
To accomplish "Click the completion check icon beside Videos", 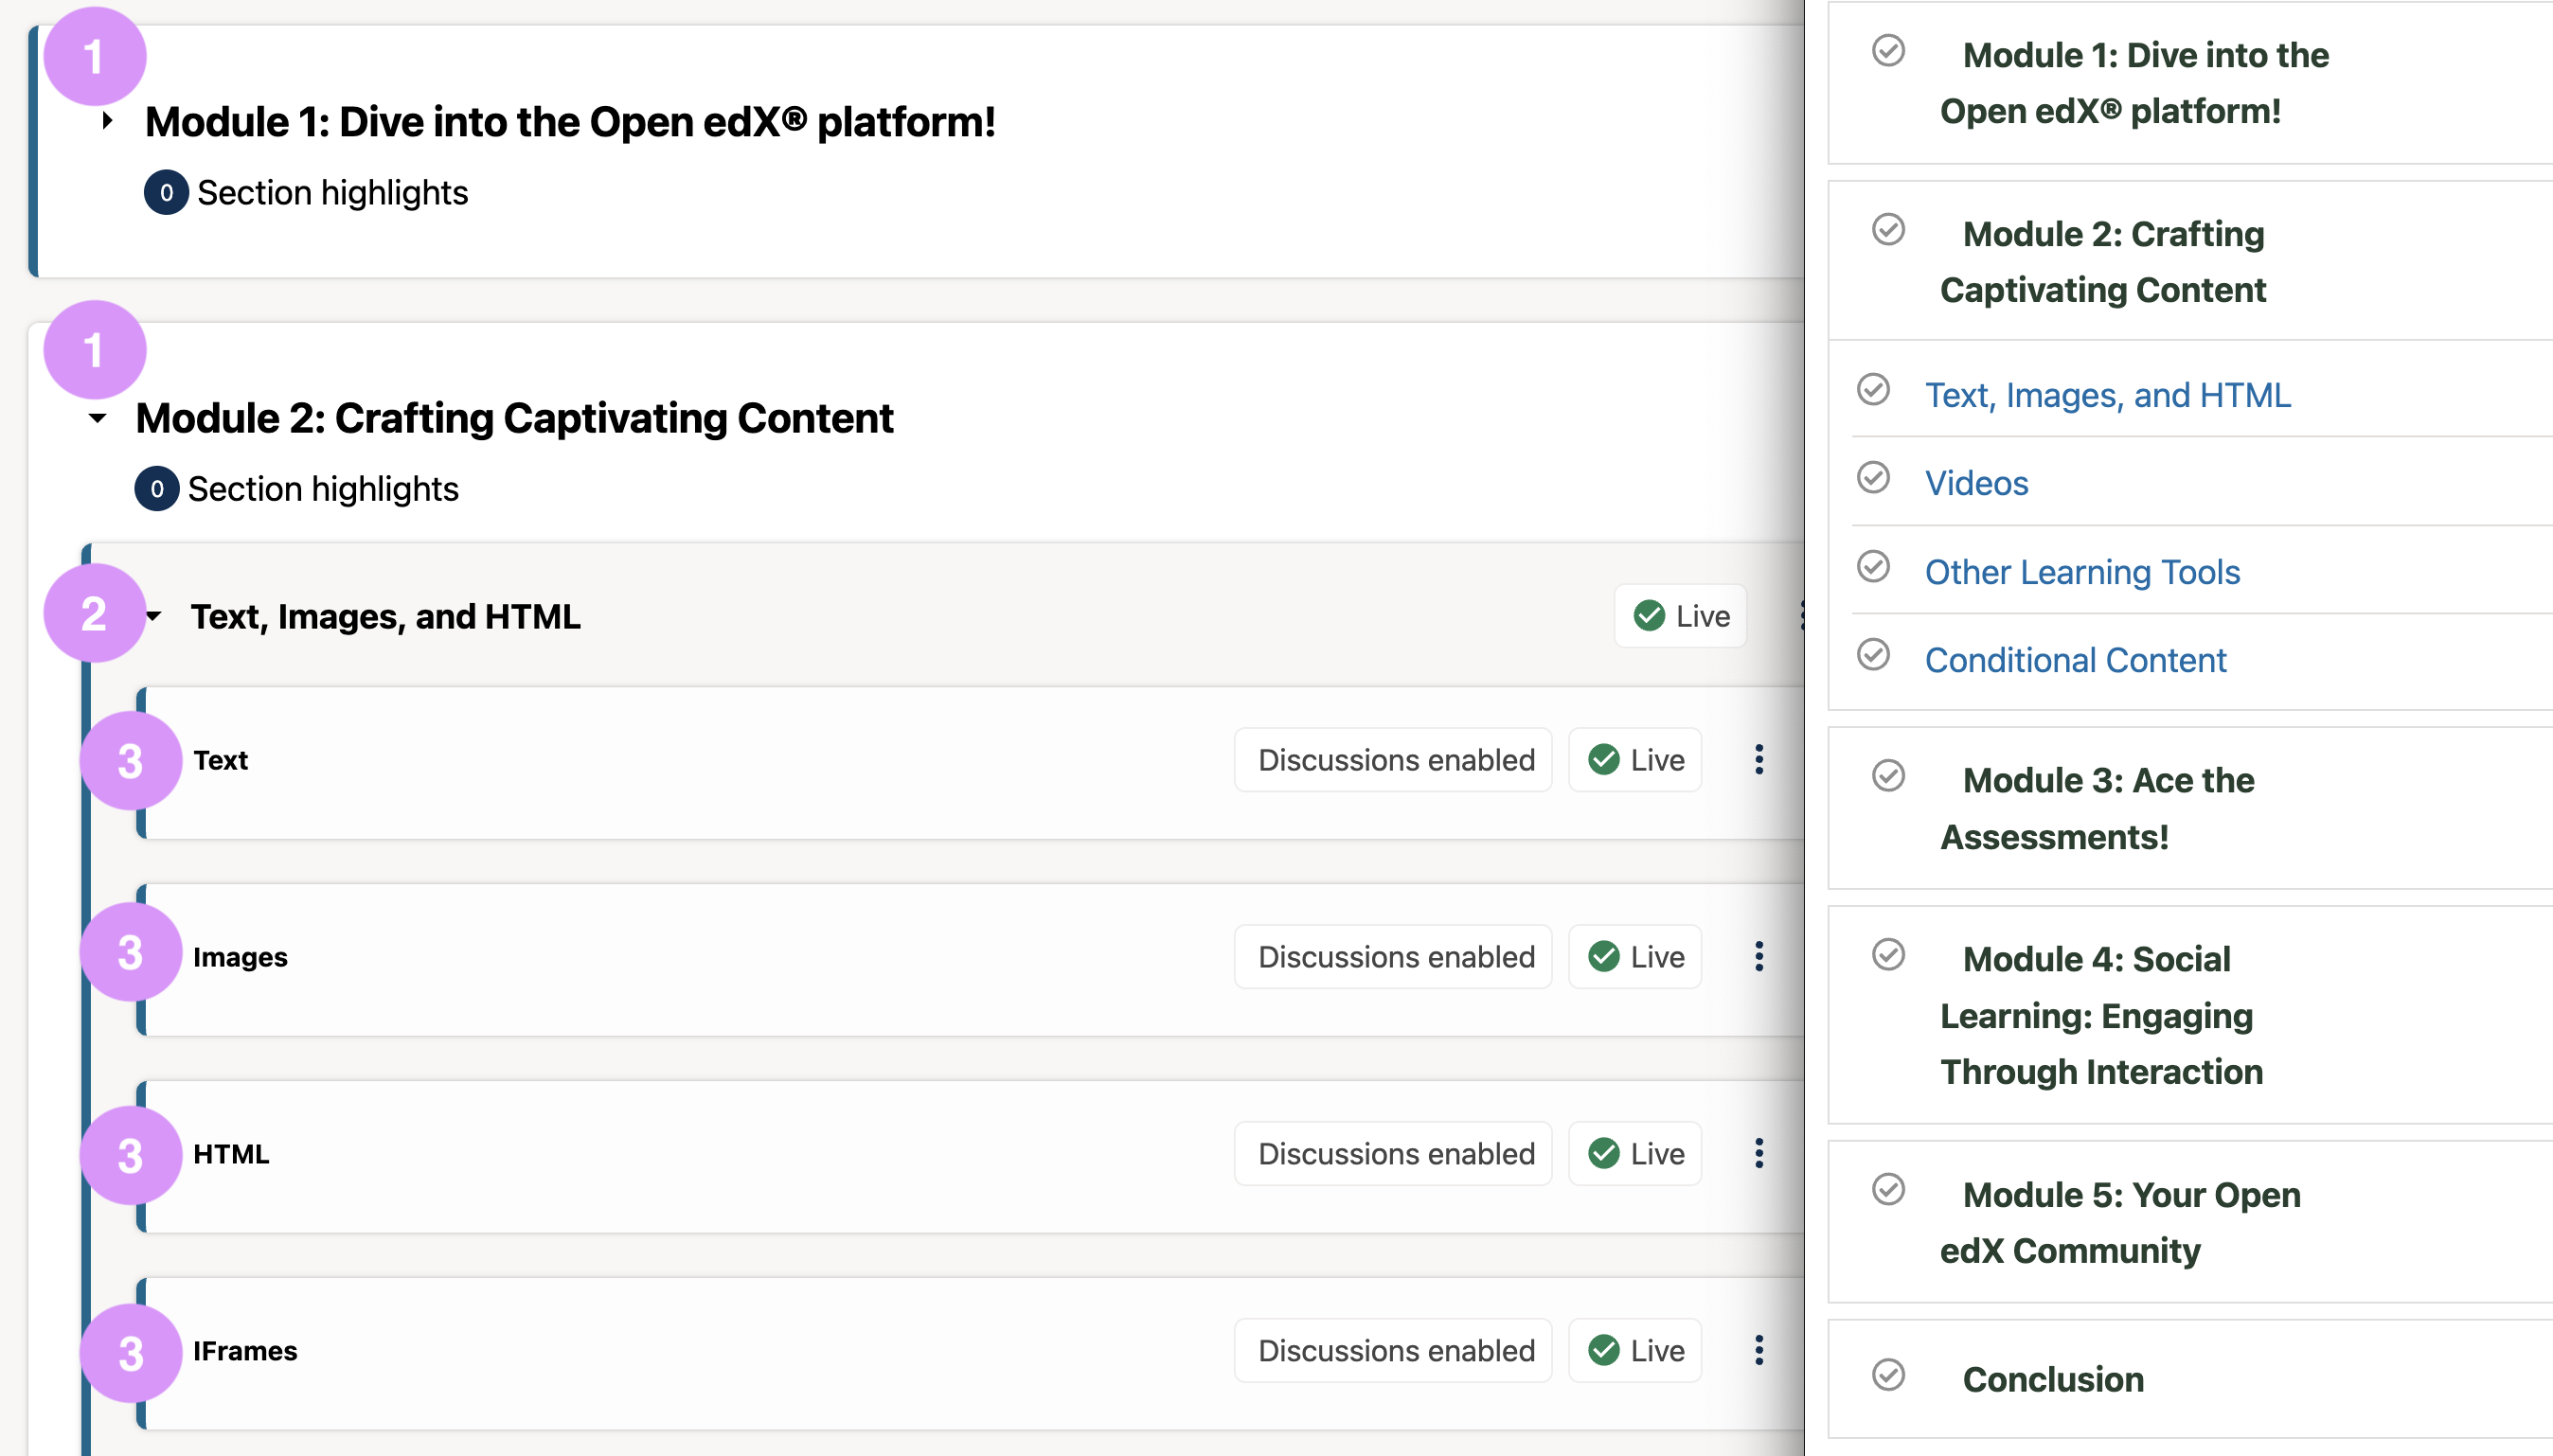I will (x=1873, y=478).
